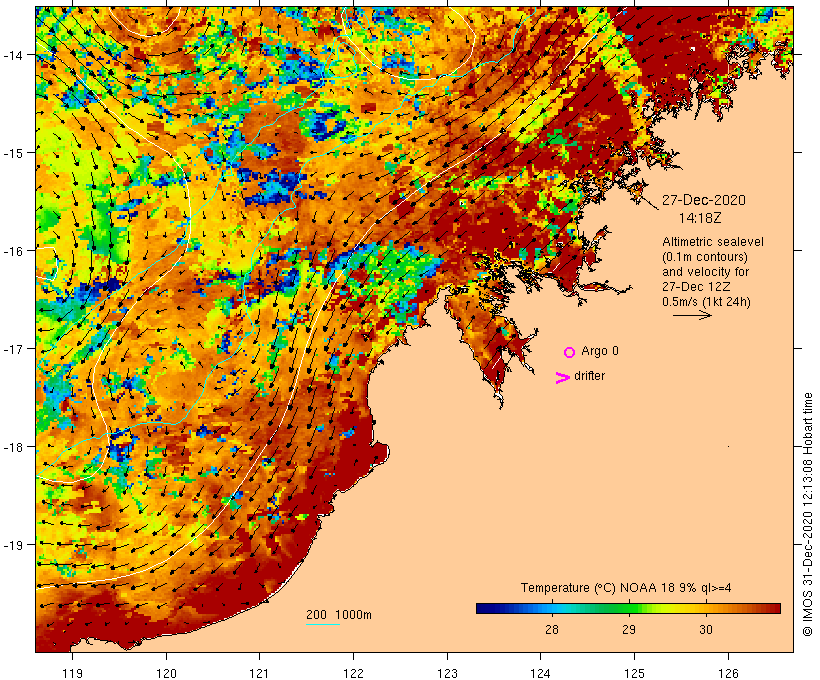Click the colorbar value label 29
Screen dimensions: 820x680
tap(629, 630)
